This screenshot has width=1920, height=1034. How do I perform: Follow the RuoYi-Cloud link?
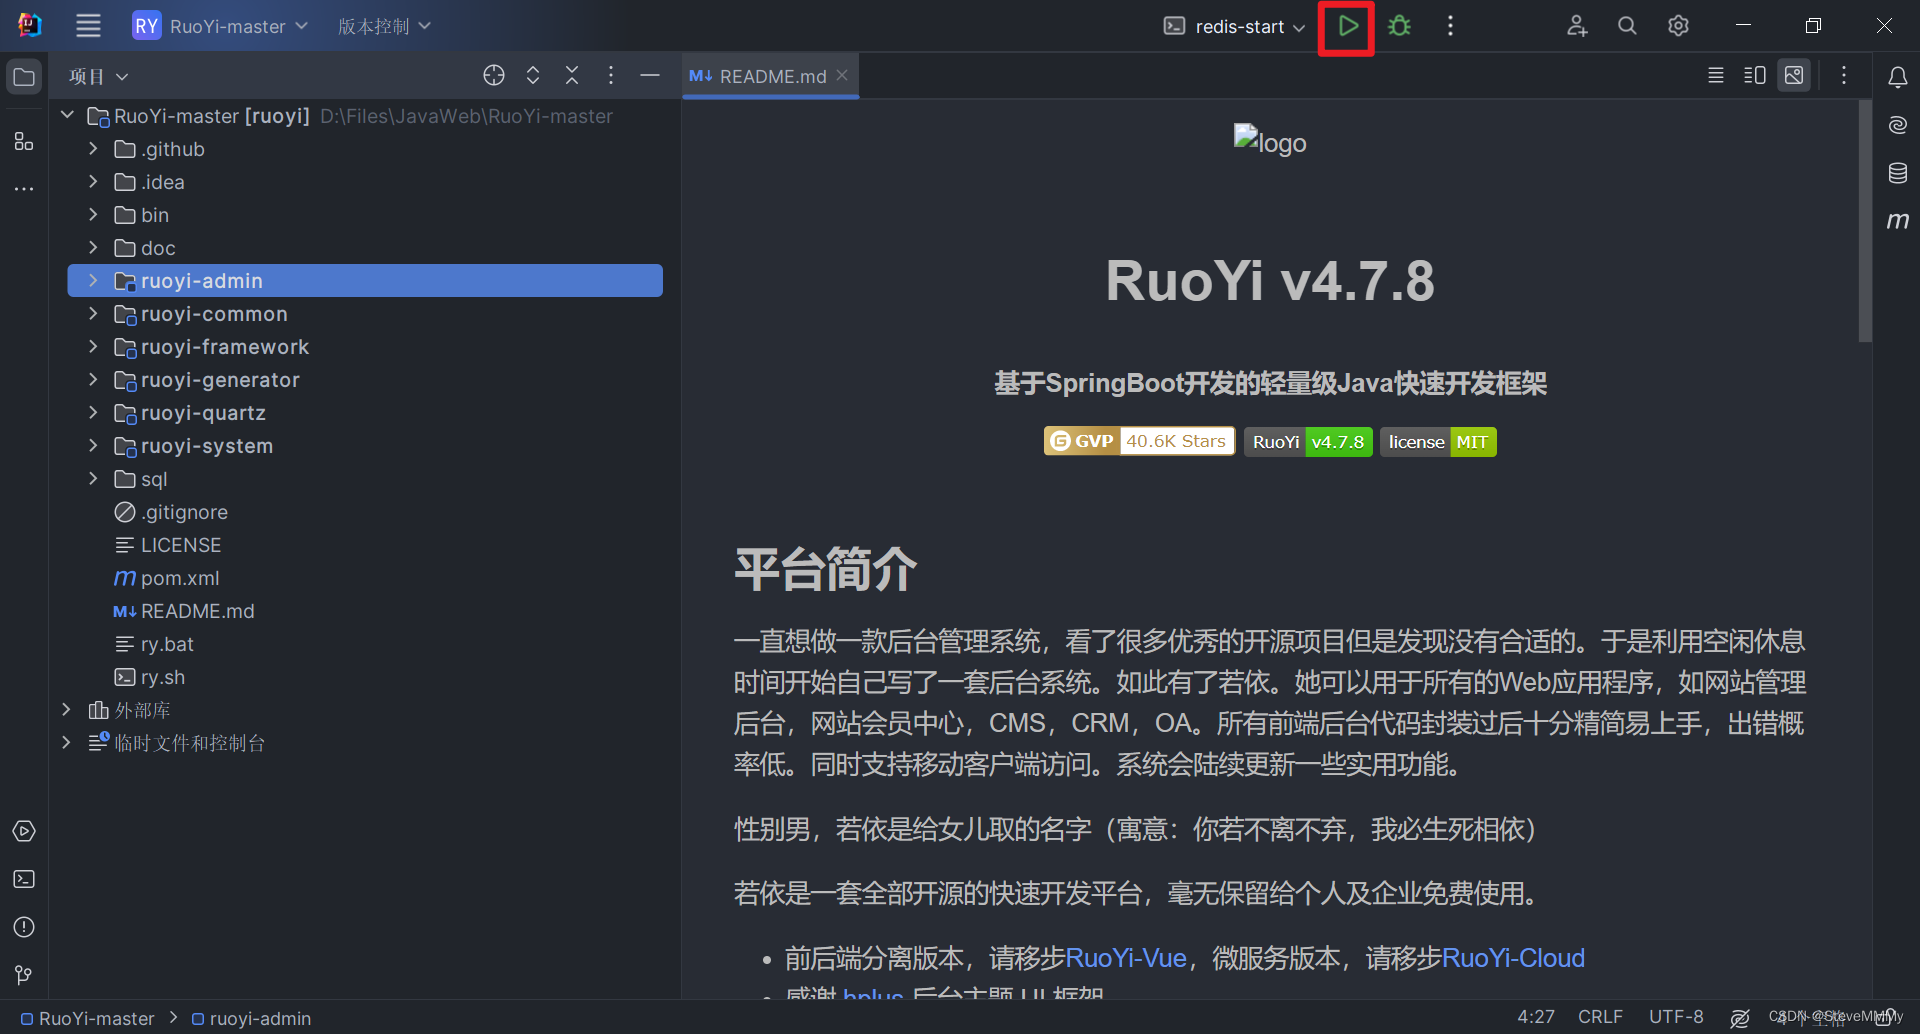click(x=1513, y=958)
